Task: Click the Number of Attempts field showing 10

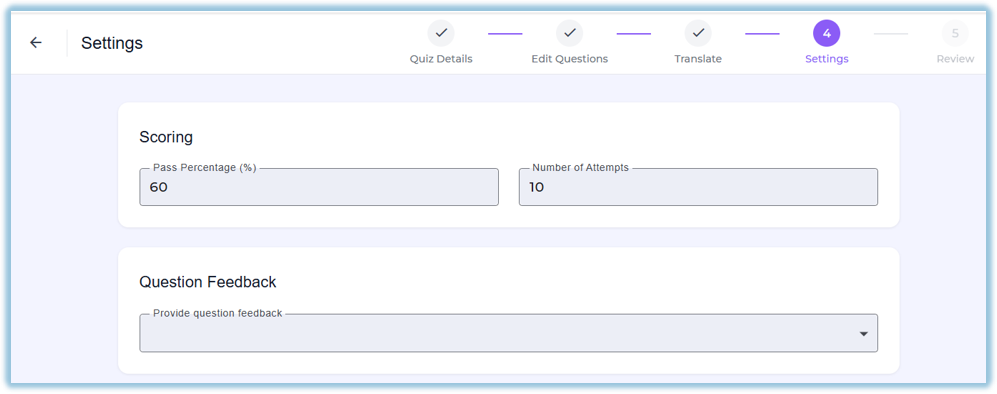Action: 698,187
